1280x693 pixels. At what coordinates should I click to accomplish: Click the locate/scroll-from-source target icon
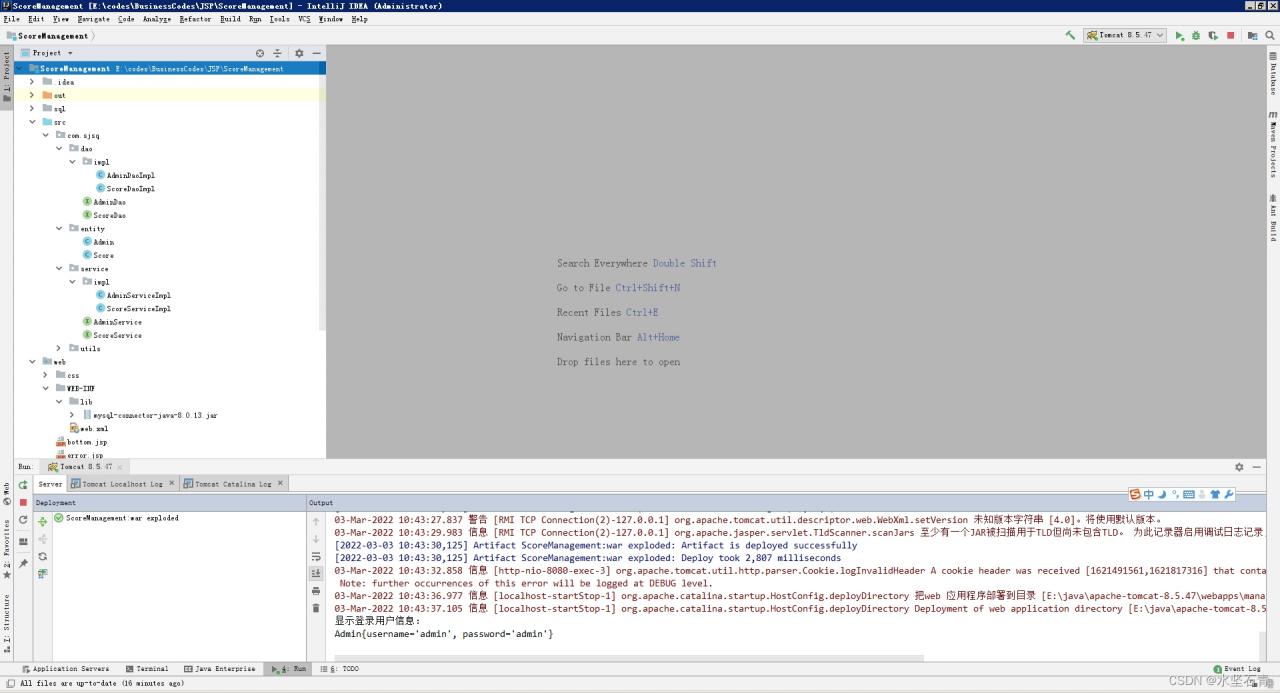pyautogui.click(x=260, y=53)
